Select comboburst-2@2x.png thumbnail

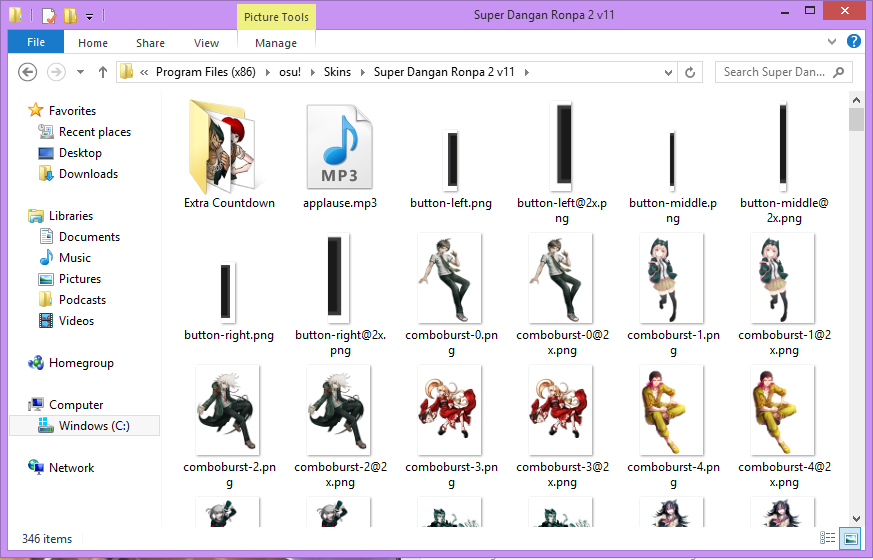tap(339, 410)
